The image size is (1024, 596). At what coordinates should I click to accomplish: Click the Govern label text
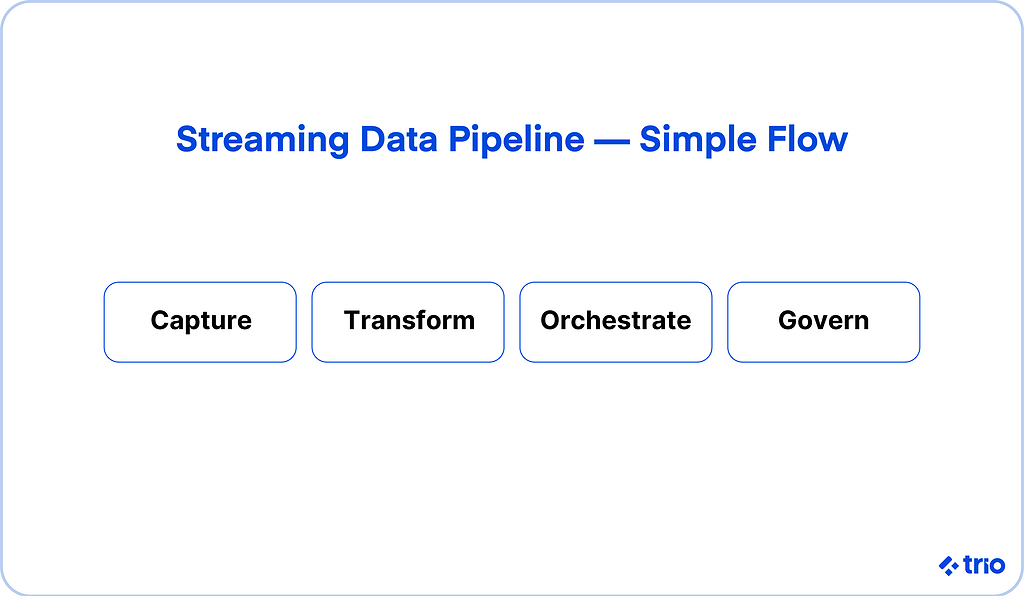pos(823,321)
